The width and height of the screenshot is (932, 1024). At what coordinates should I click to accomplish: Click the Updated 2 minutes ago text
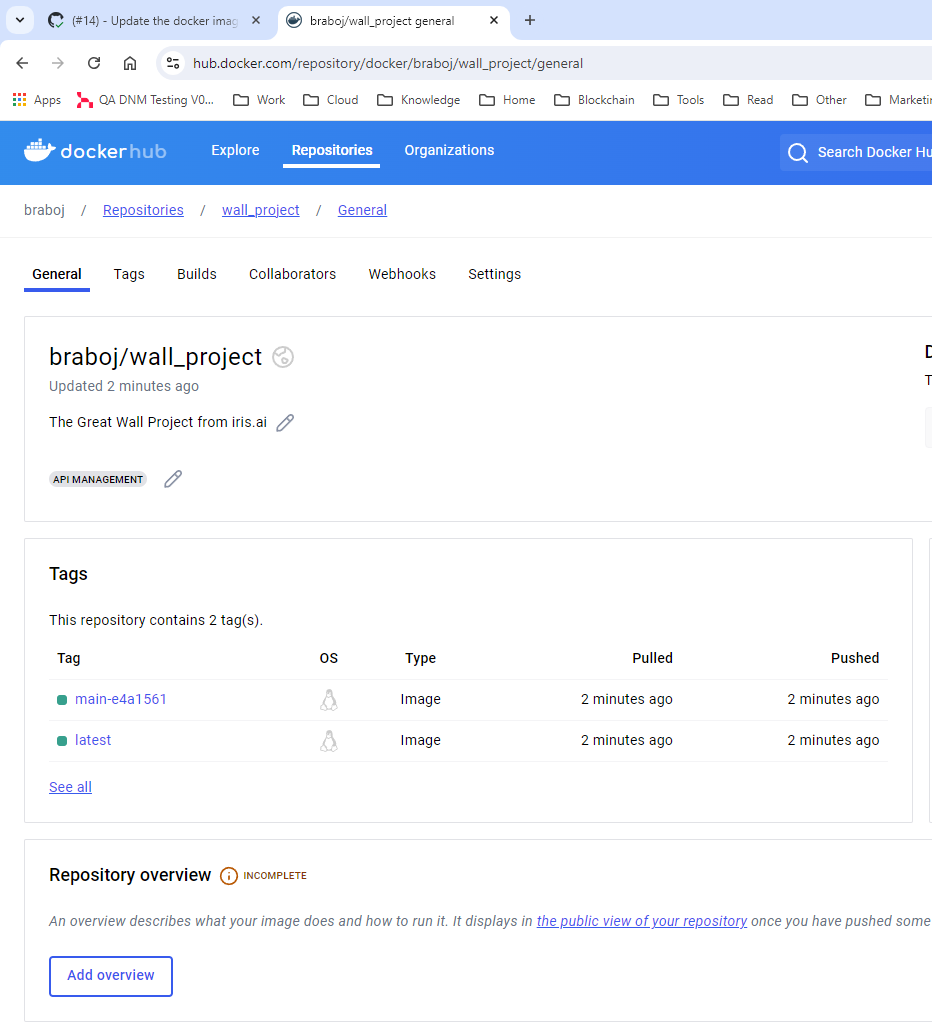[x=124, y=387]
